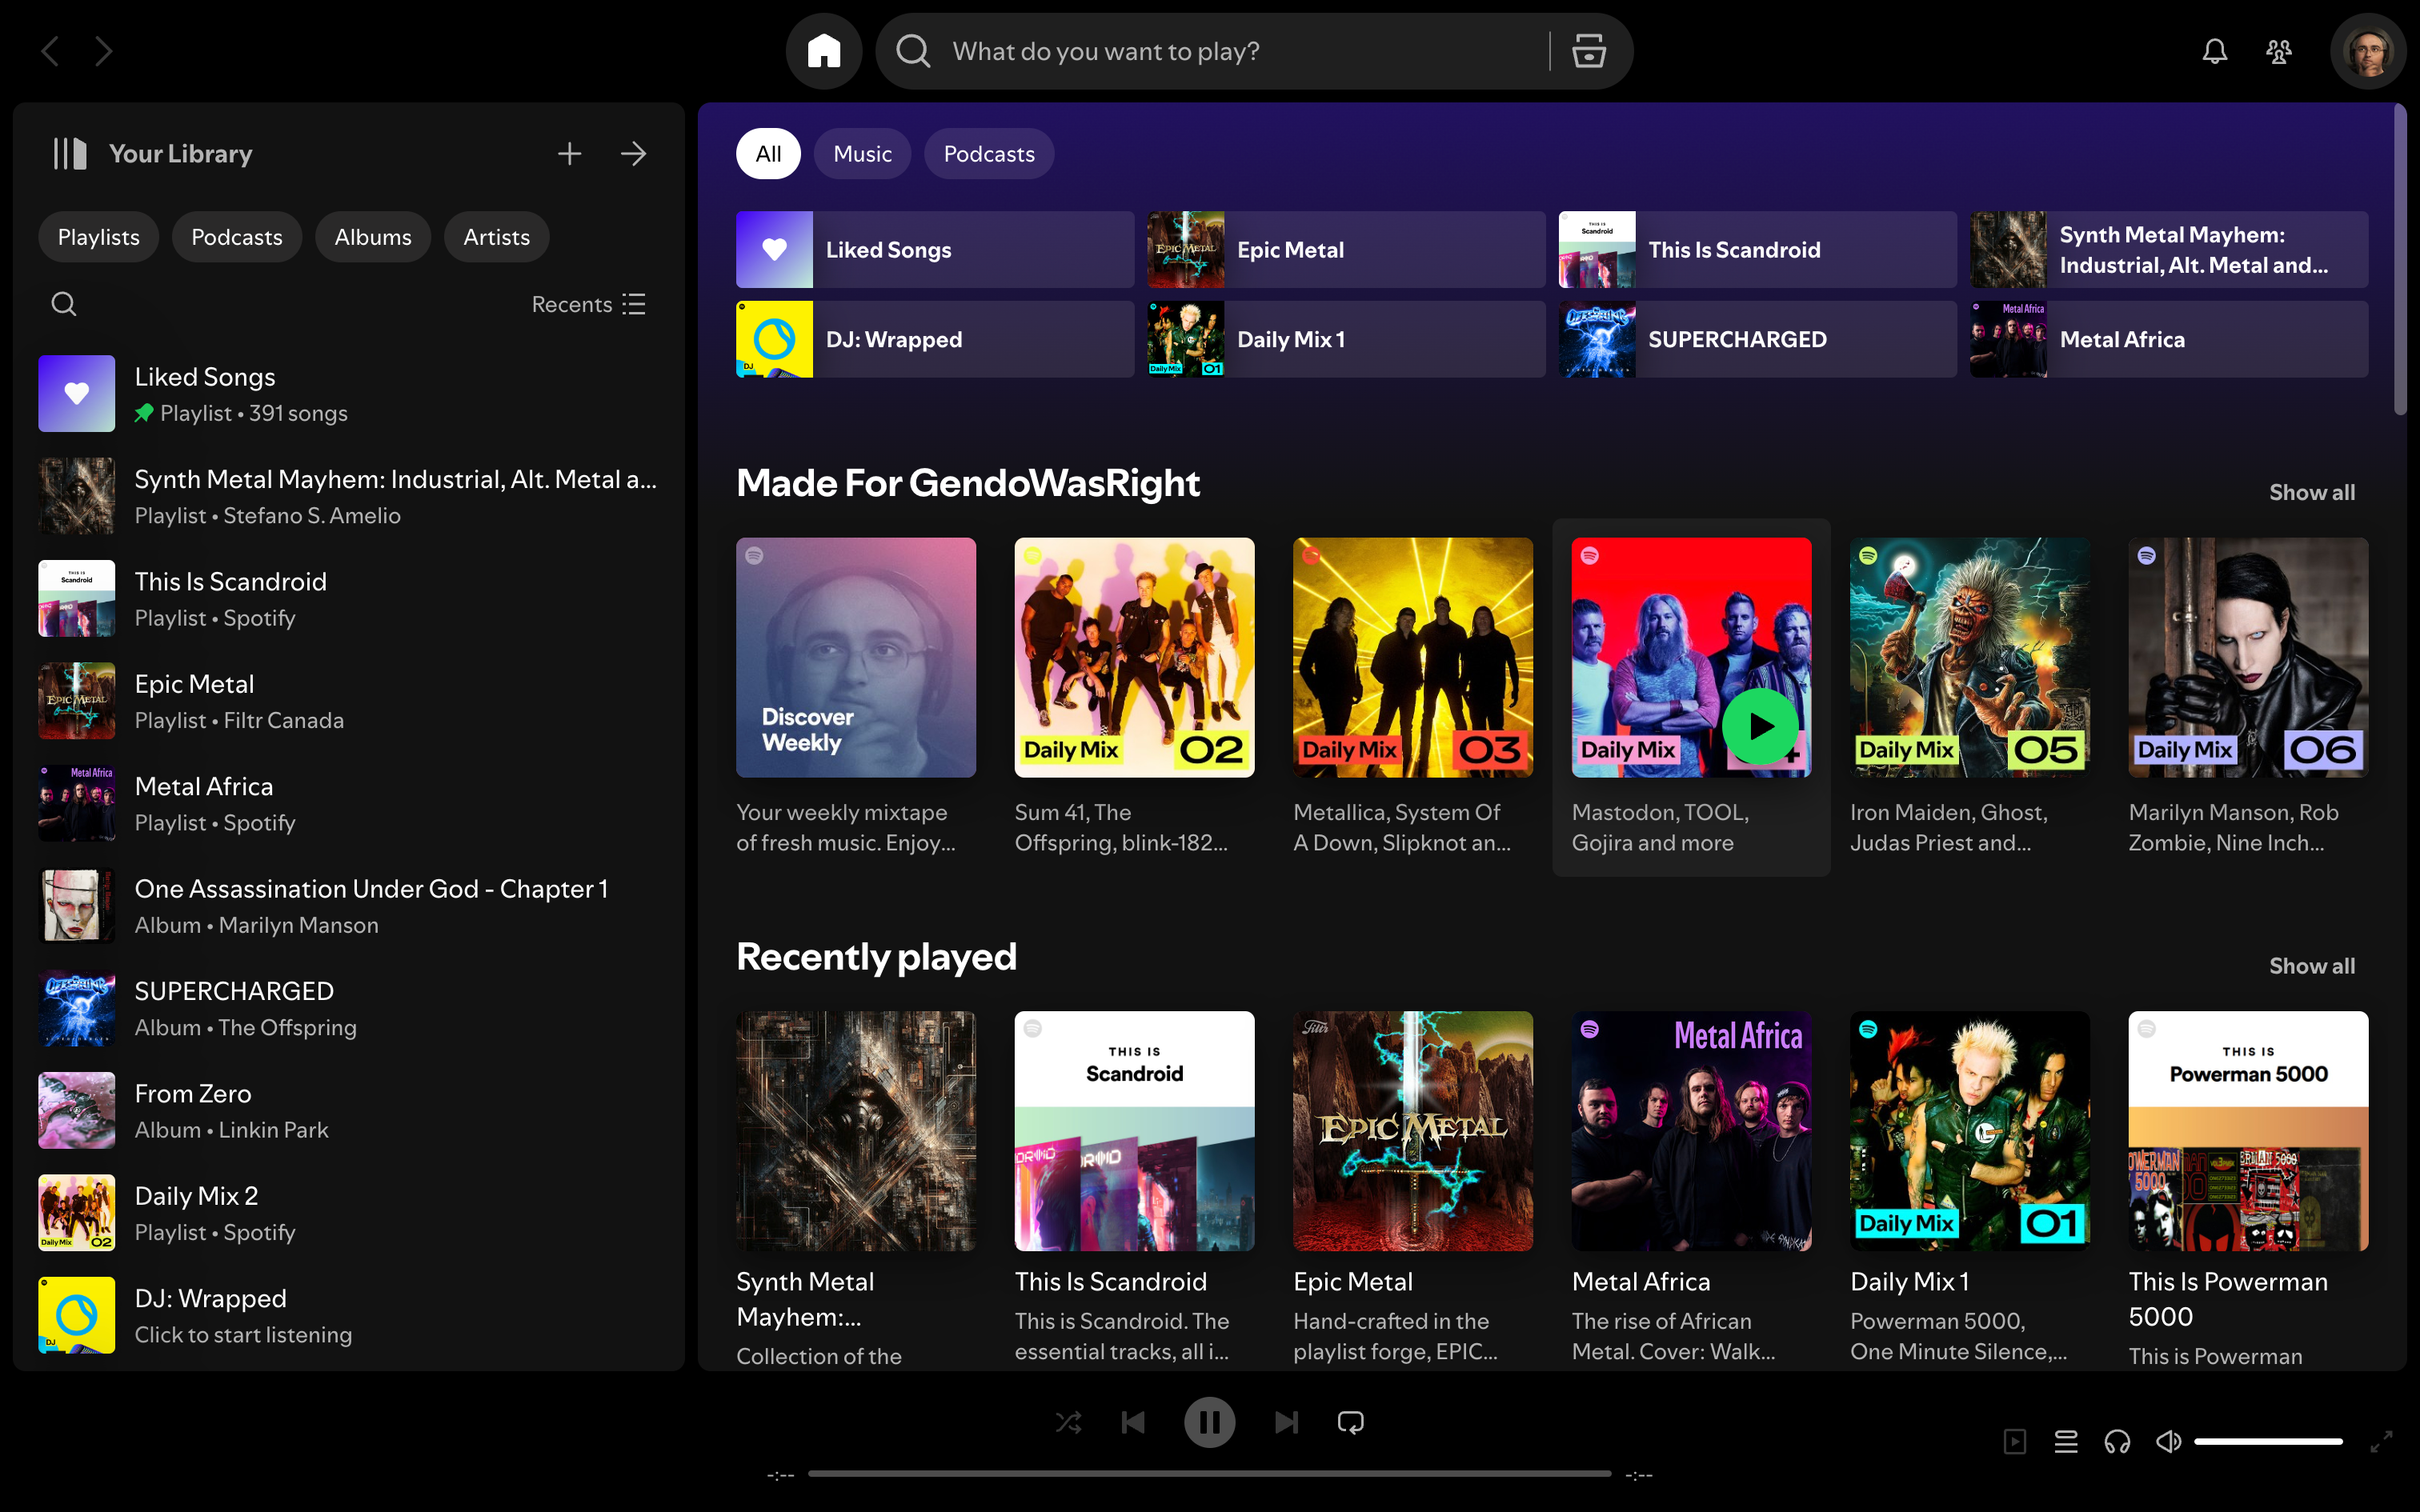The height and width of the screenshot is (1512, 2420).
Task: Click the search input field
Action: [1240, 51]
